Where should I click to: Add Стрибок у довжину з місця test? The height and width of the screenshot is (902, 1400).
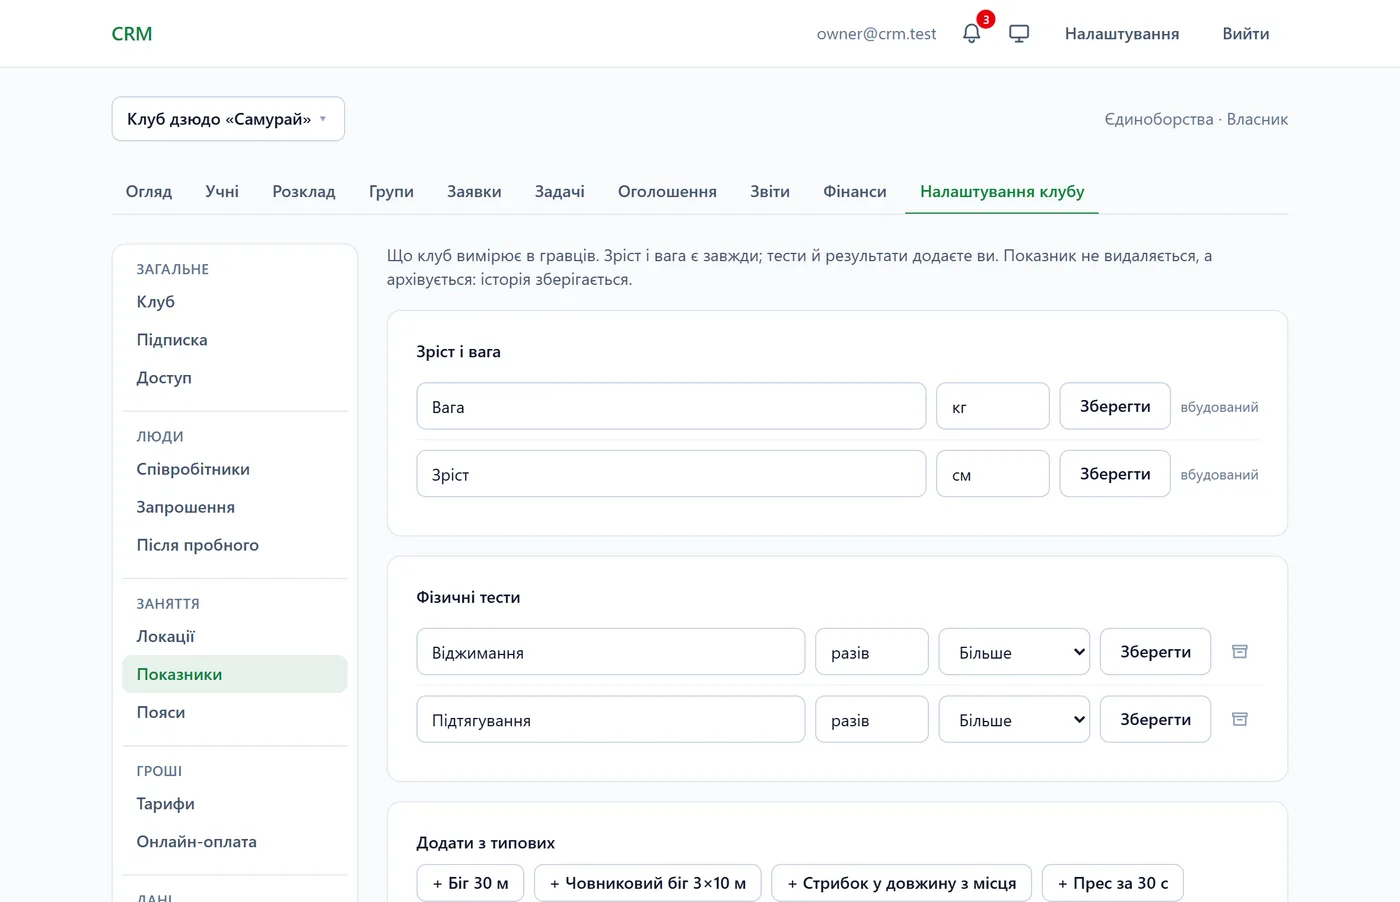pos(902,883)
